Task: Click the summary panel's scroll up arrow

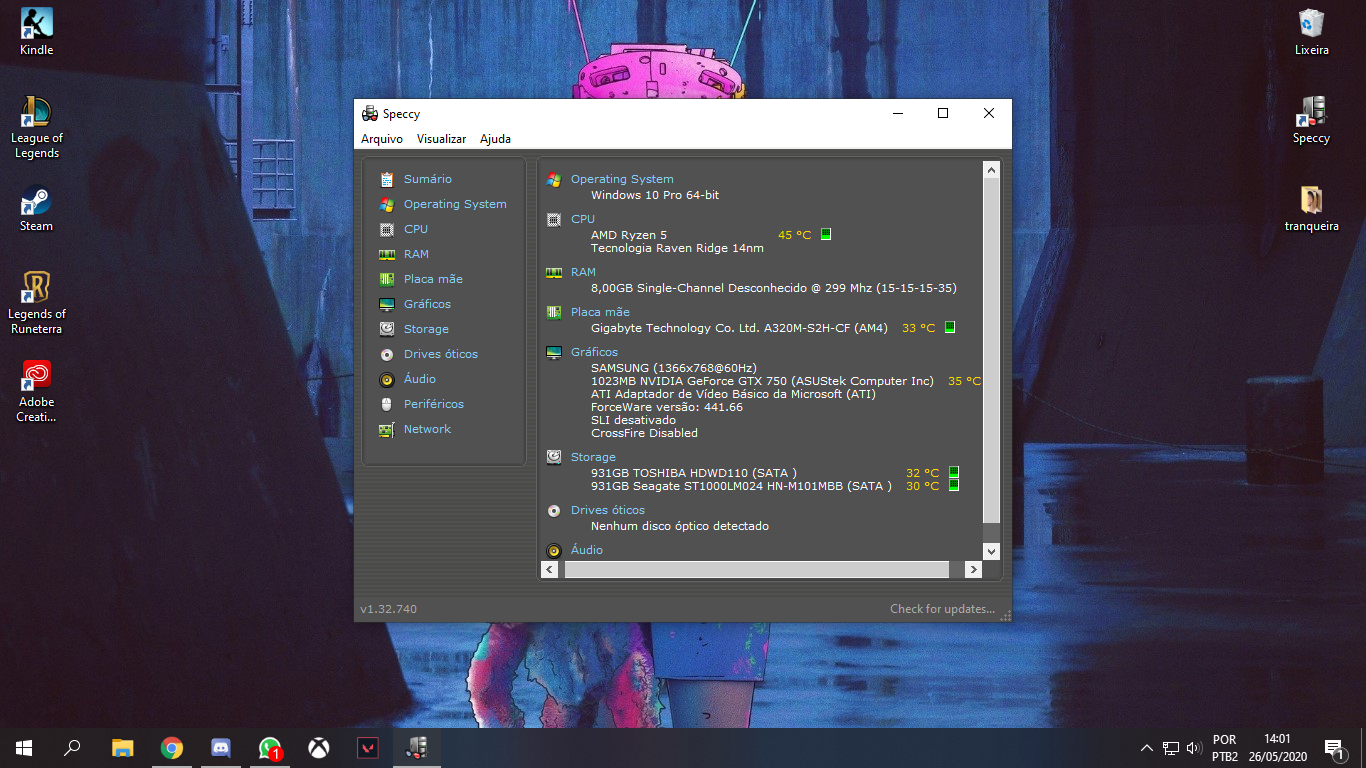Action: (x=991, y=169)
